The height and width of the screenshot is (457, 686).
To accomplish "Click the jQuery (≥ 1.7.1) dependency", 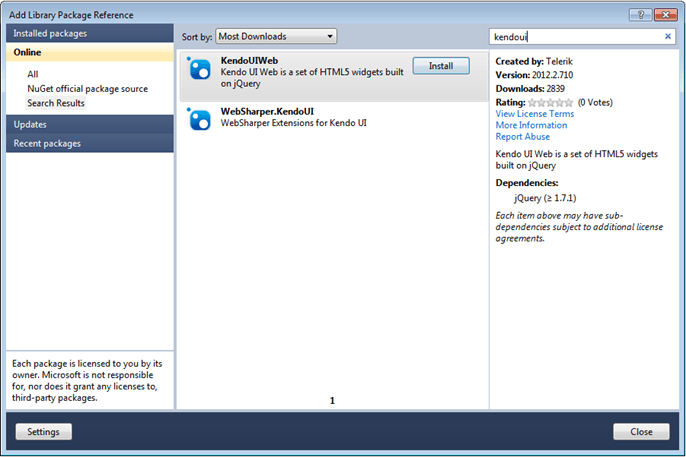I will [545, 198].
